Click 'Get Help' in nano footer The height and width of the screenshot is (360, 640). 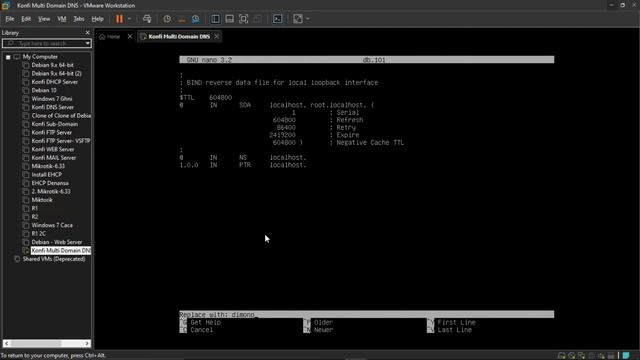(x=205, y=322)
